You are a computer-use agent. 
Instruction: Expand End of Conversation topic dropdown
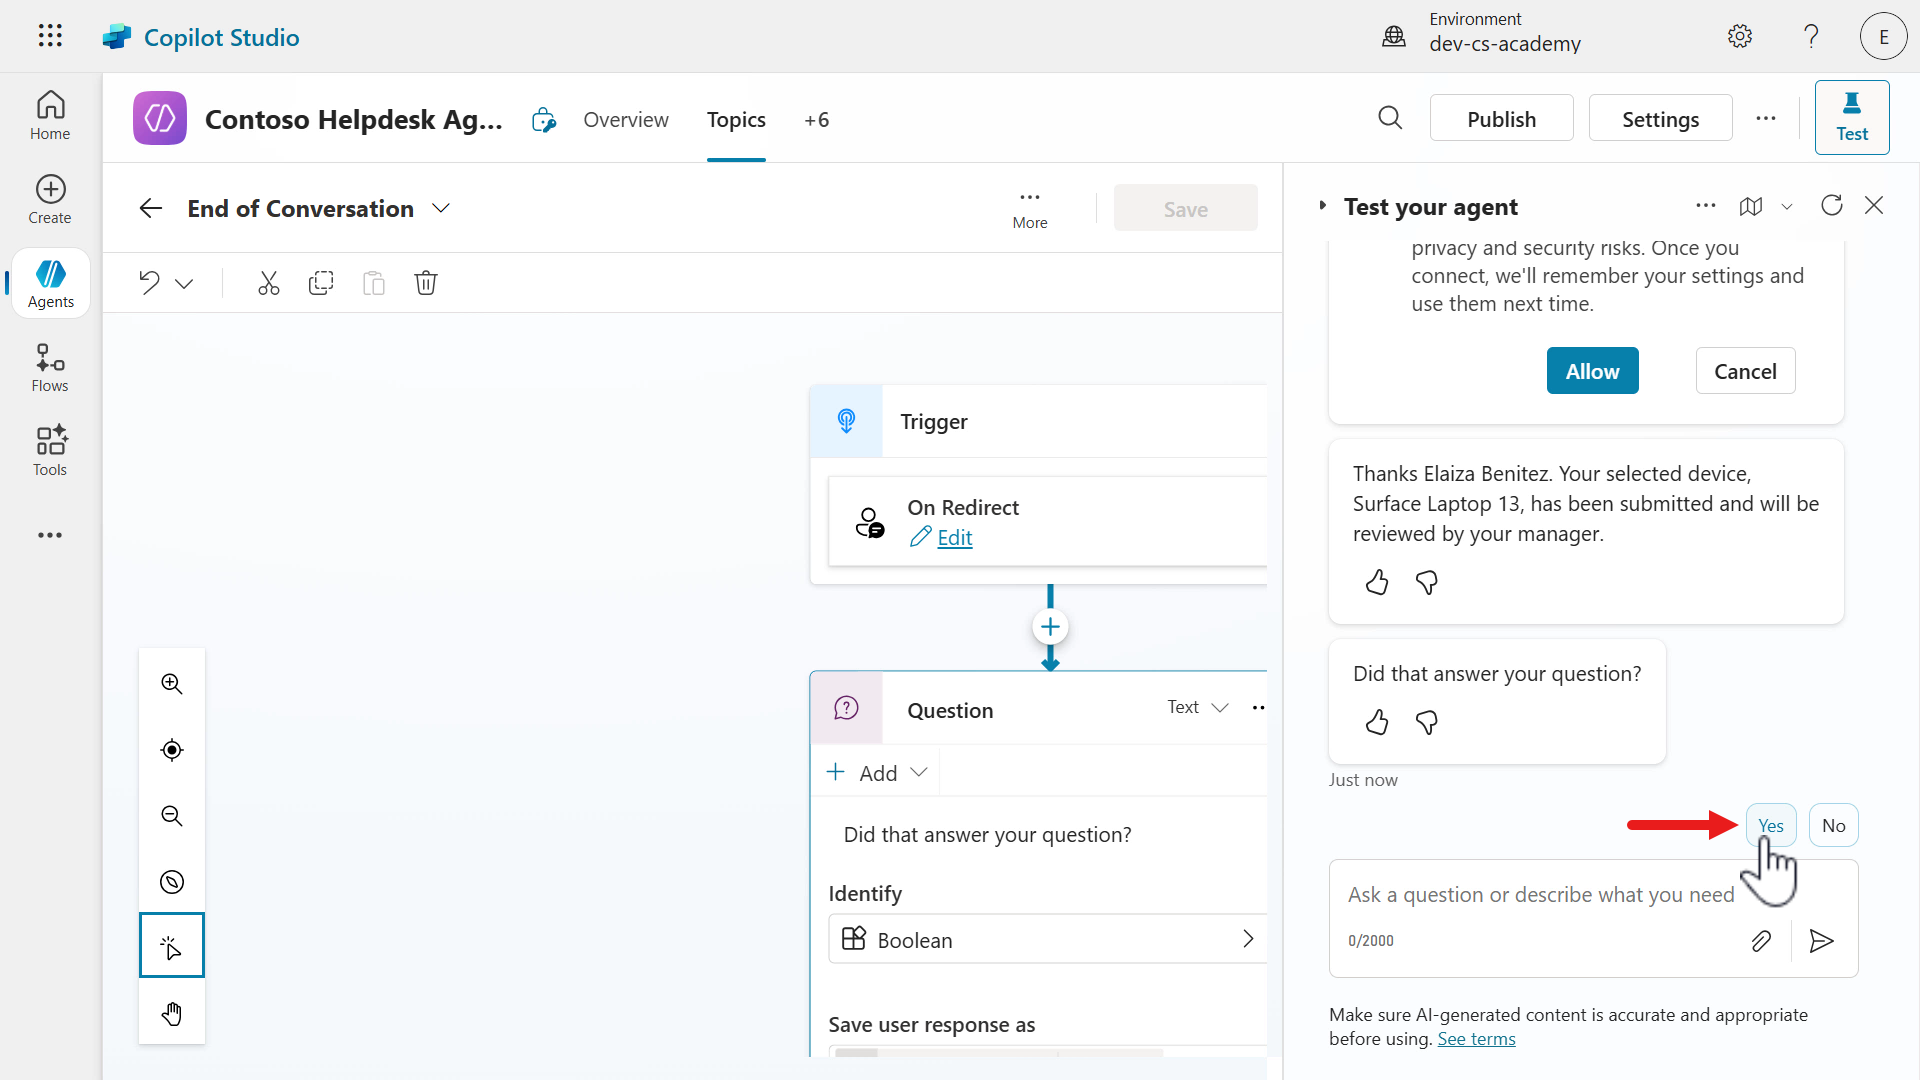(x=441, y=208)
